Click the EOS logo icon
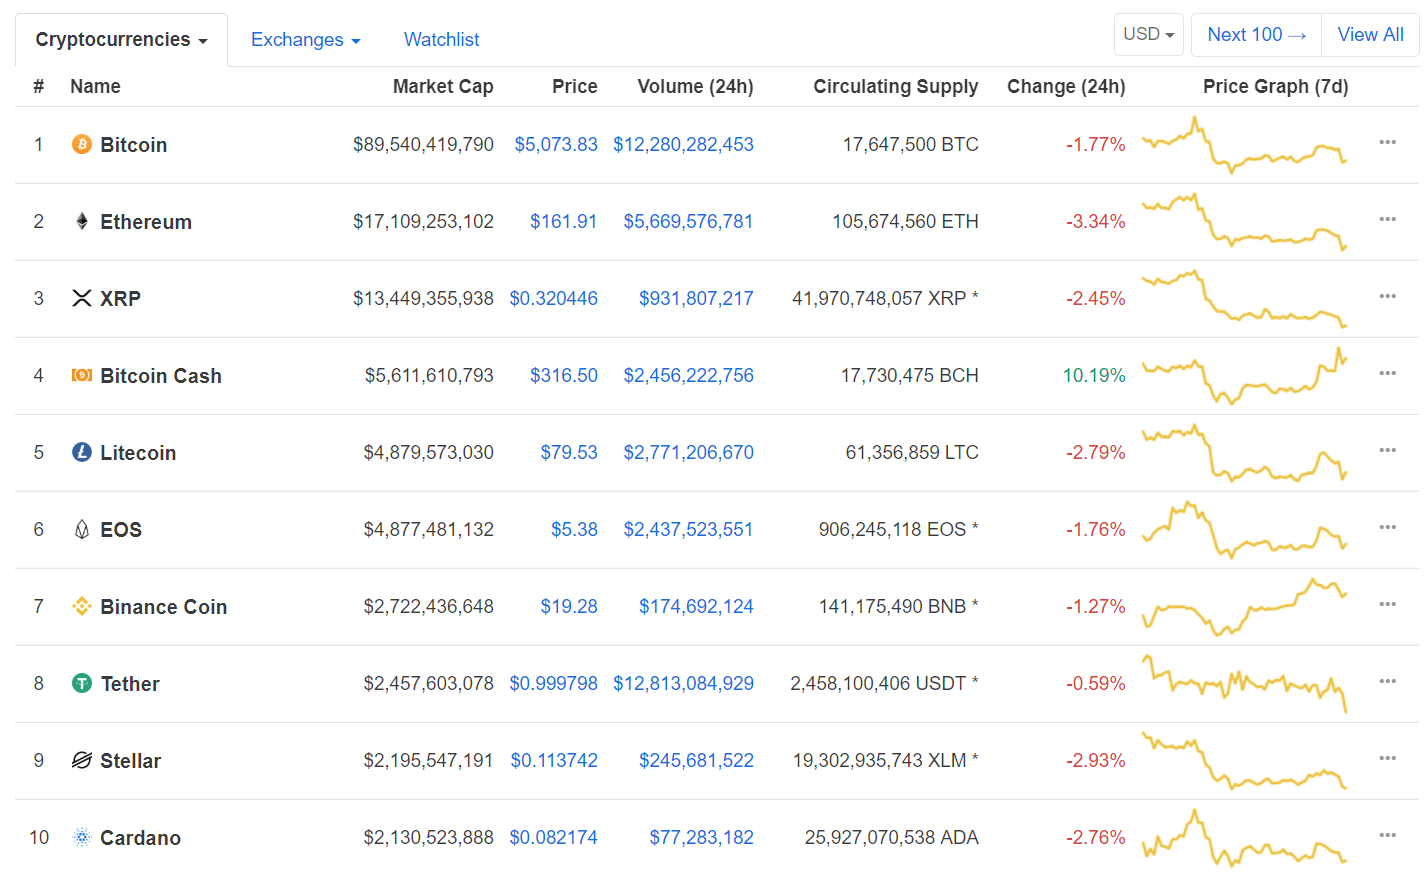The image size is (1427, 872). [82, 529]
